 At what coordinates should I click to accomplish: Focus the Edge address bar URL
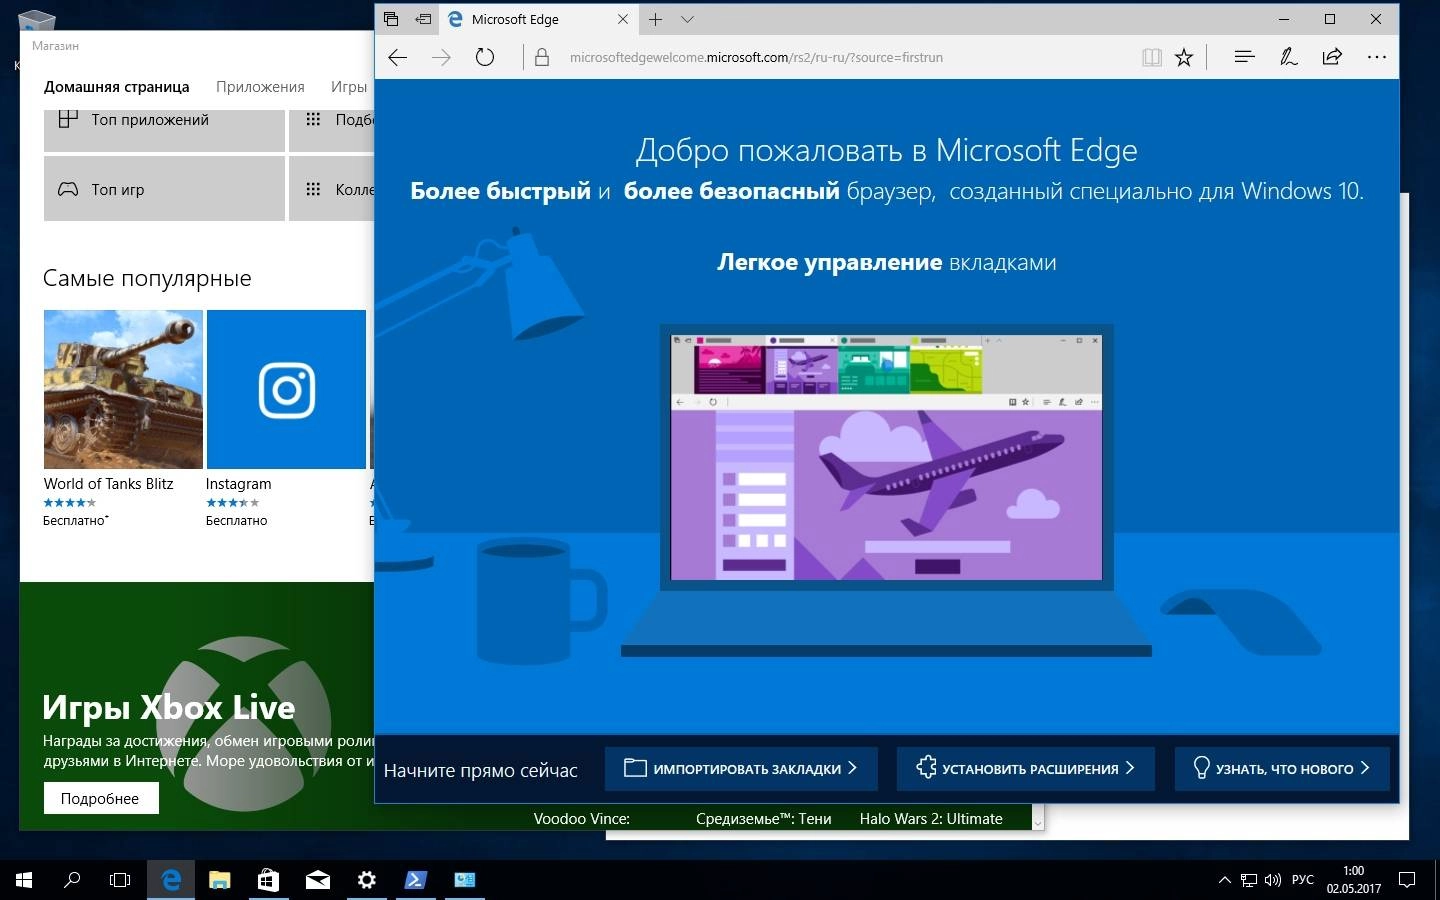click(756, 57)
